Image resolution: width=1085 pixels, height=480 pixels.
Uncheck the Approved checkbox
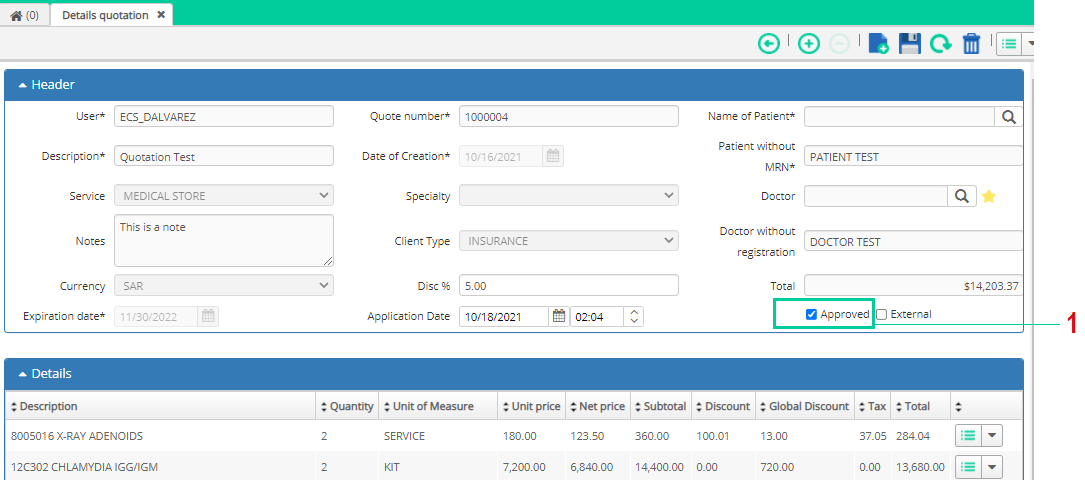pos(812,315)
